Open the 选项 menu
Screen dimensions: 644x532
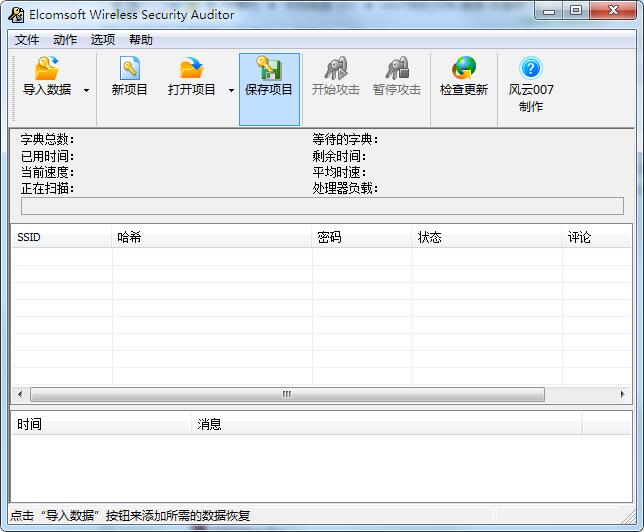(x=103, y=40)
